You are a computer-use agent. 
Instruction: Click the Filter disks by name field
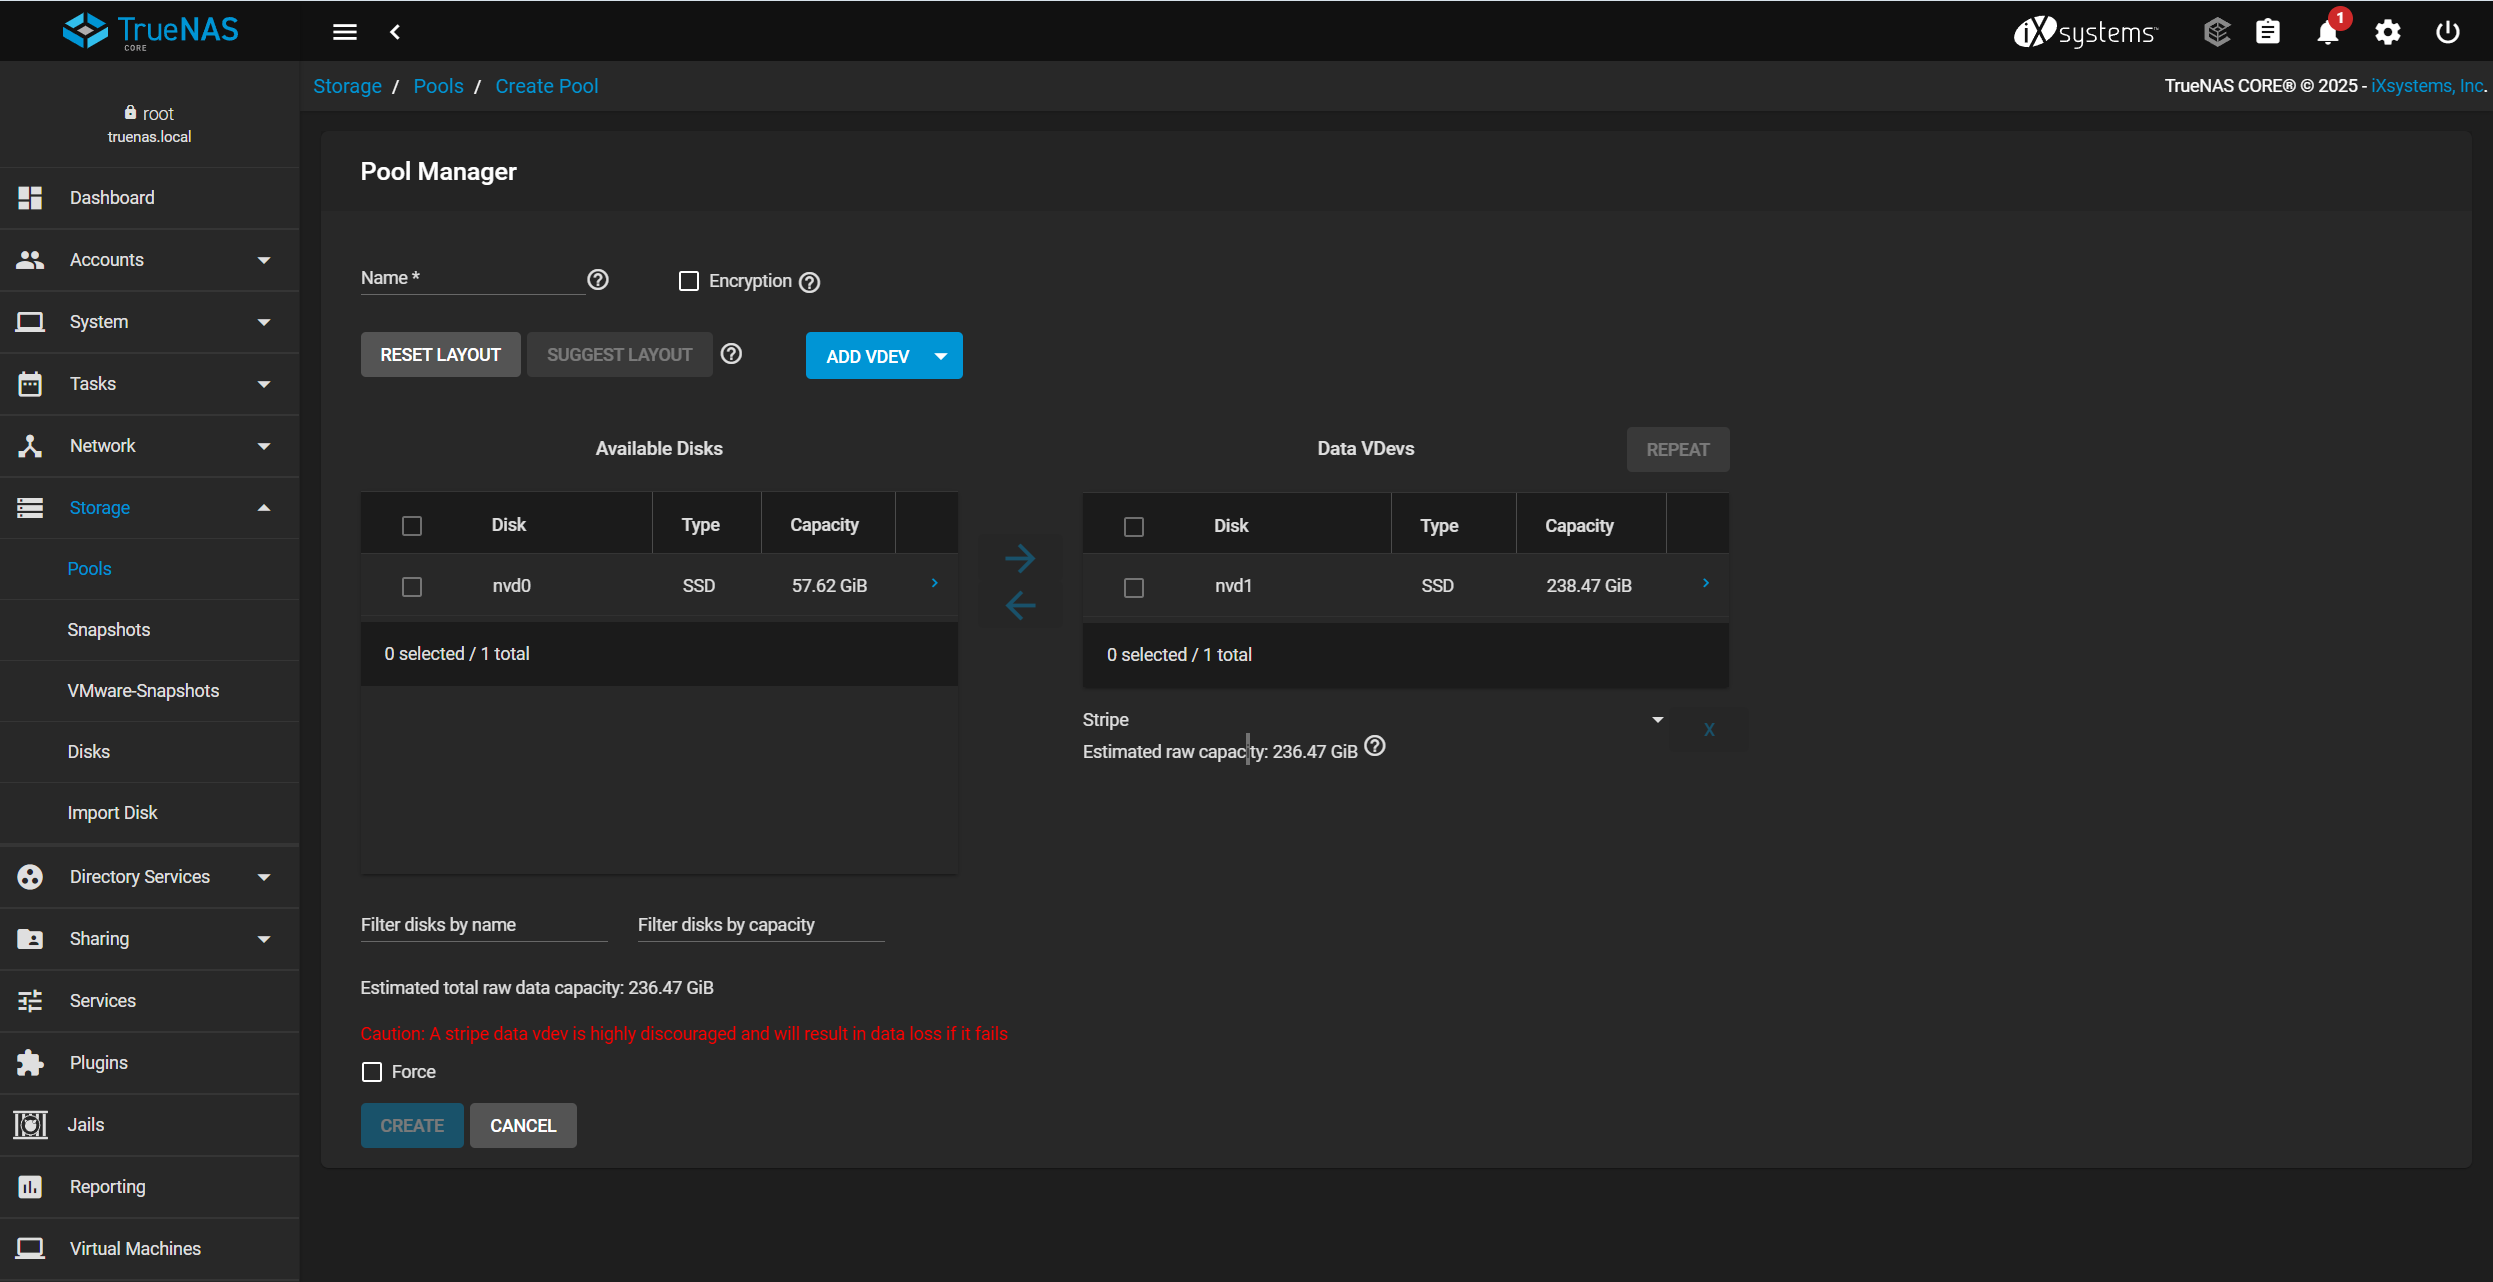point(483,925)
